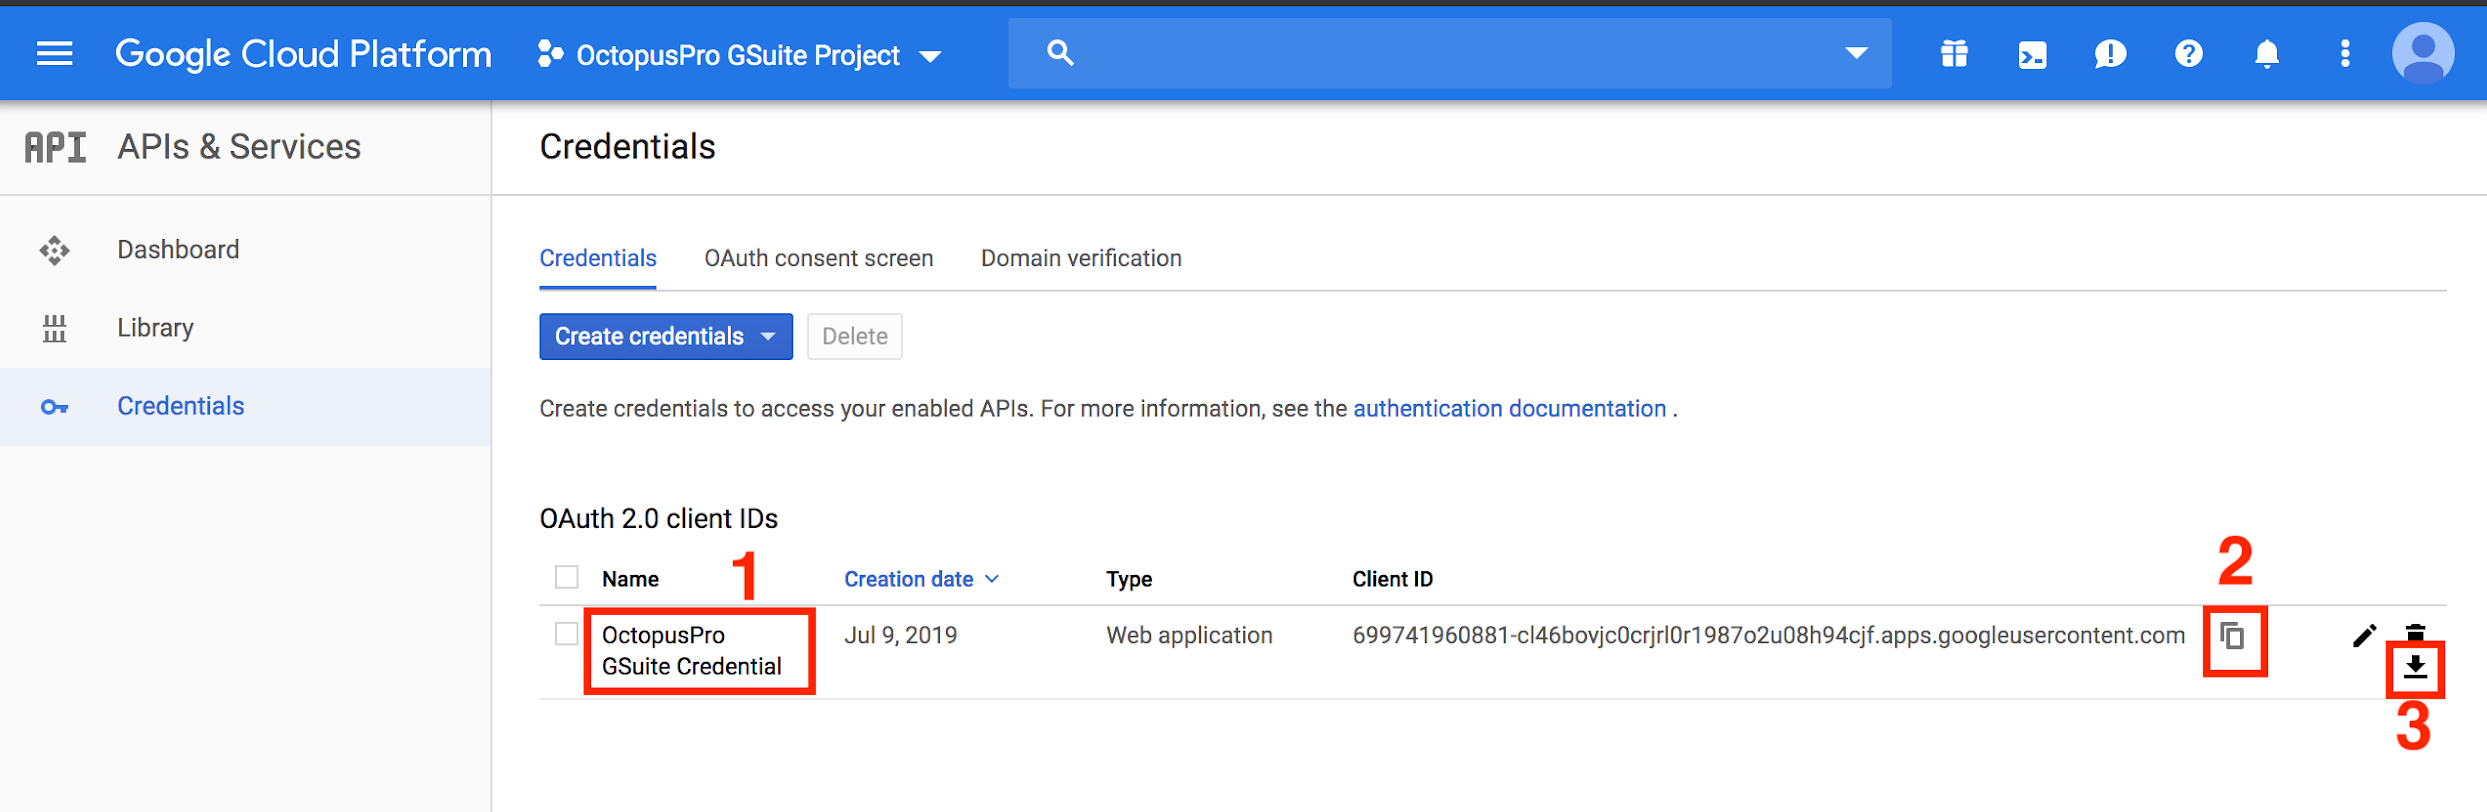Viewport: 2487px width, 812px height.
Task: Expand the search bar dropdown arrow
Action: coord(1856,53)
